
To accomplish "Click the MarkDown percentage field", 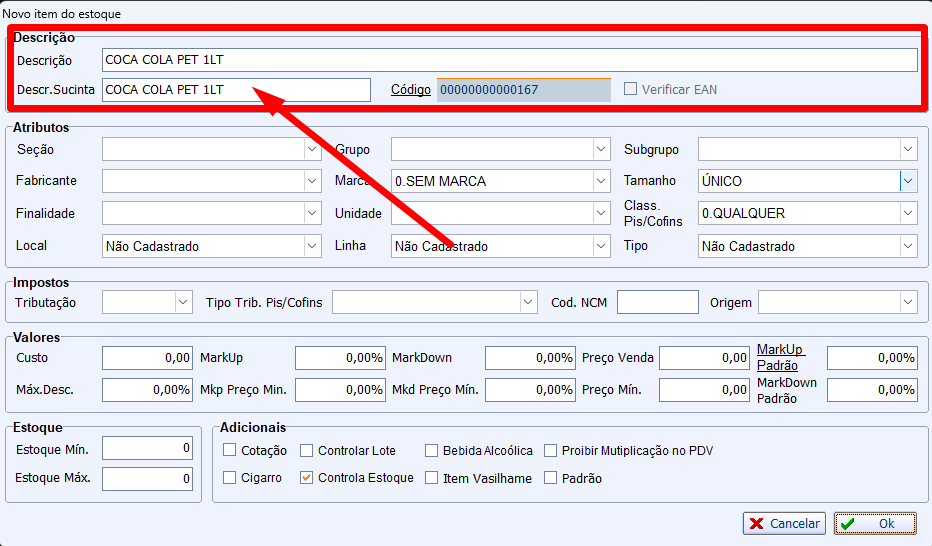I will coord(530,358).
